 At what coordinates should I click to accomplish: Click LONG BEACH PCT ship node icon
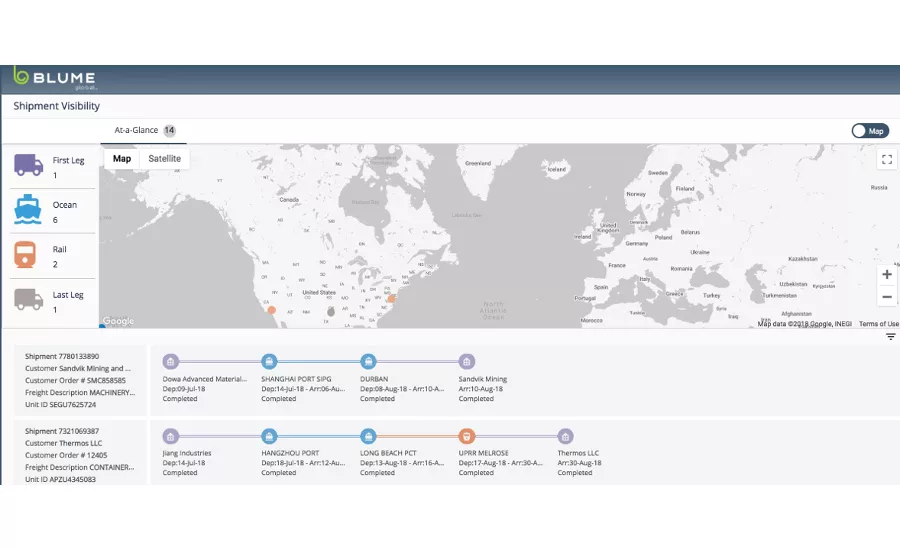point(368,436)
